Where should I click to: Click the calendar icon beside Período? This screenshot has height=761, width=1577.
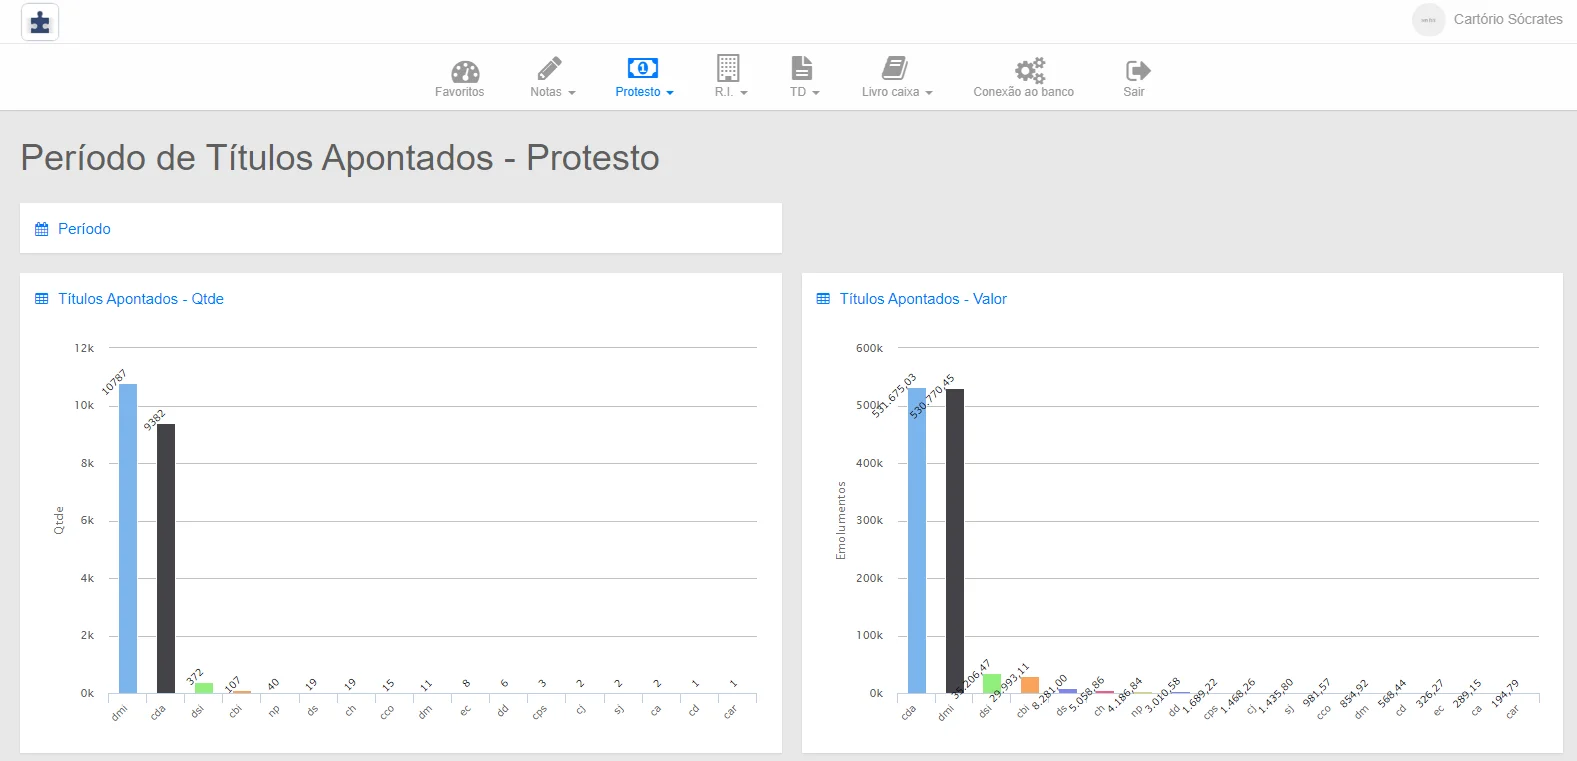pyautogui.click(x=42, y=229)
